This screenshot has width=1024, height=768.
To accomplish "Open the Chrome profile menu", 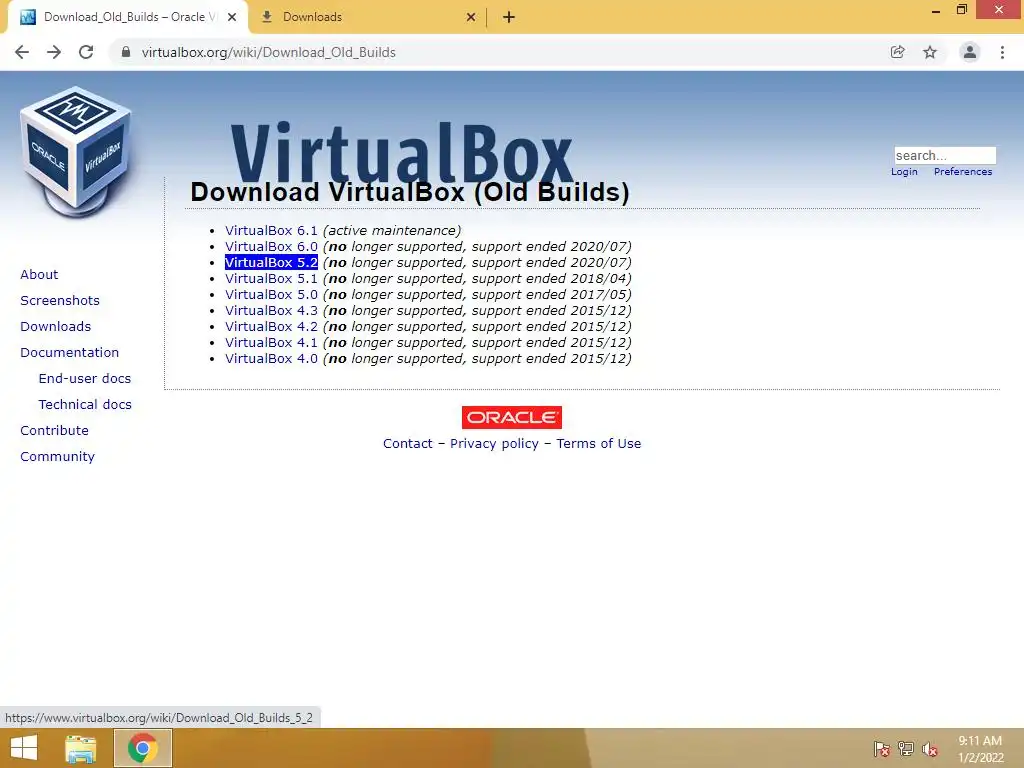I will (970, 52).
